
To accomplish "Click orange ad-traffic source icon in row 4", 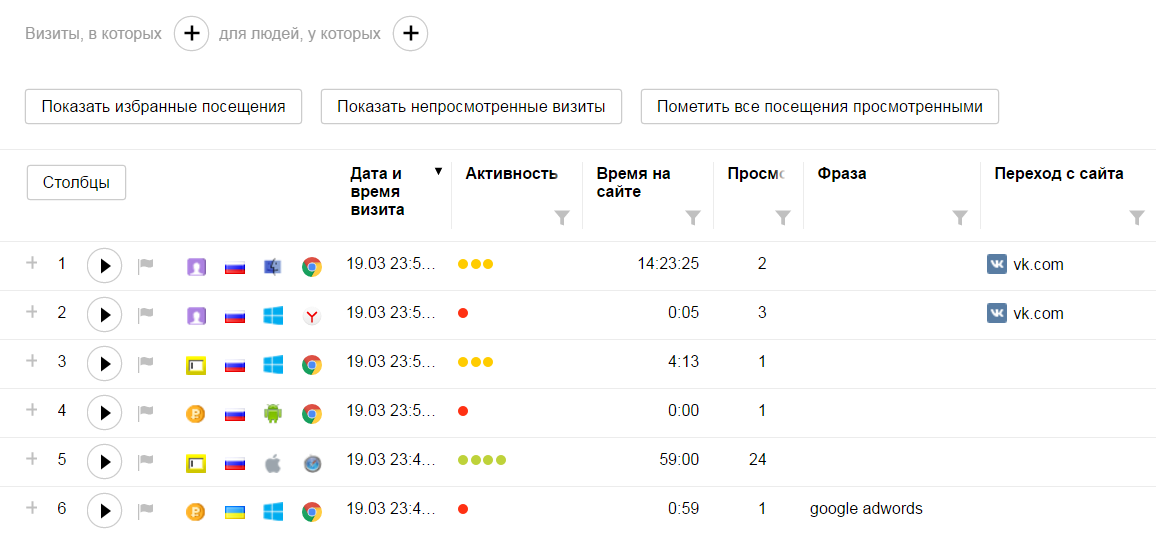I will 195,414.
